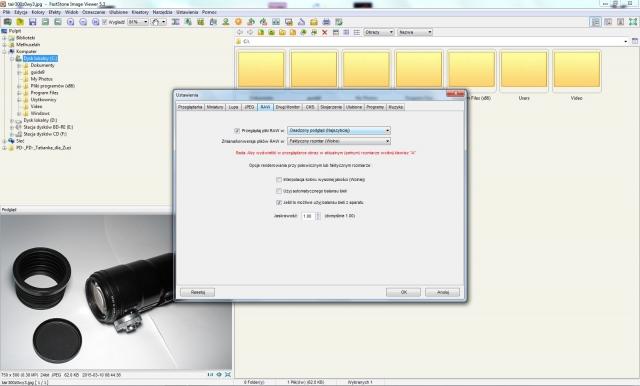This screenshot has width=640, height=386.
Task: Enable high quality color interpolation checkbox
Action: 279,180
